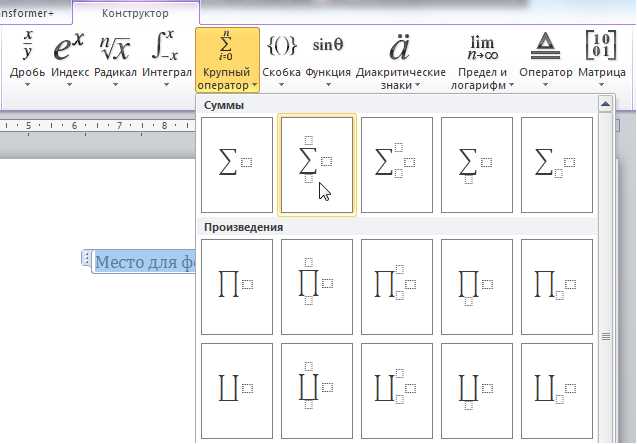Screen dimensions: 637x444
Task: Expand the Индекс dropdown arrow
Action: coord(69,84)
